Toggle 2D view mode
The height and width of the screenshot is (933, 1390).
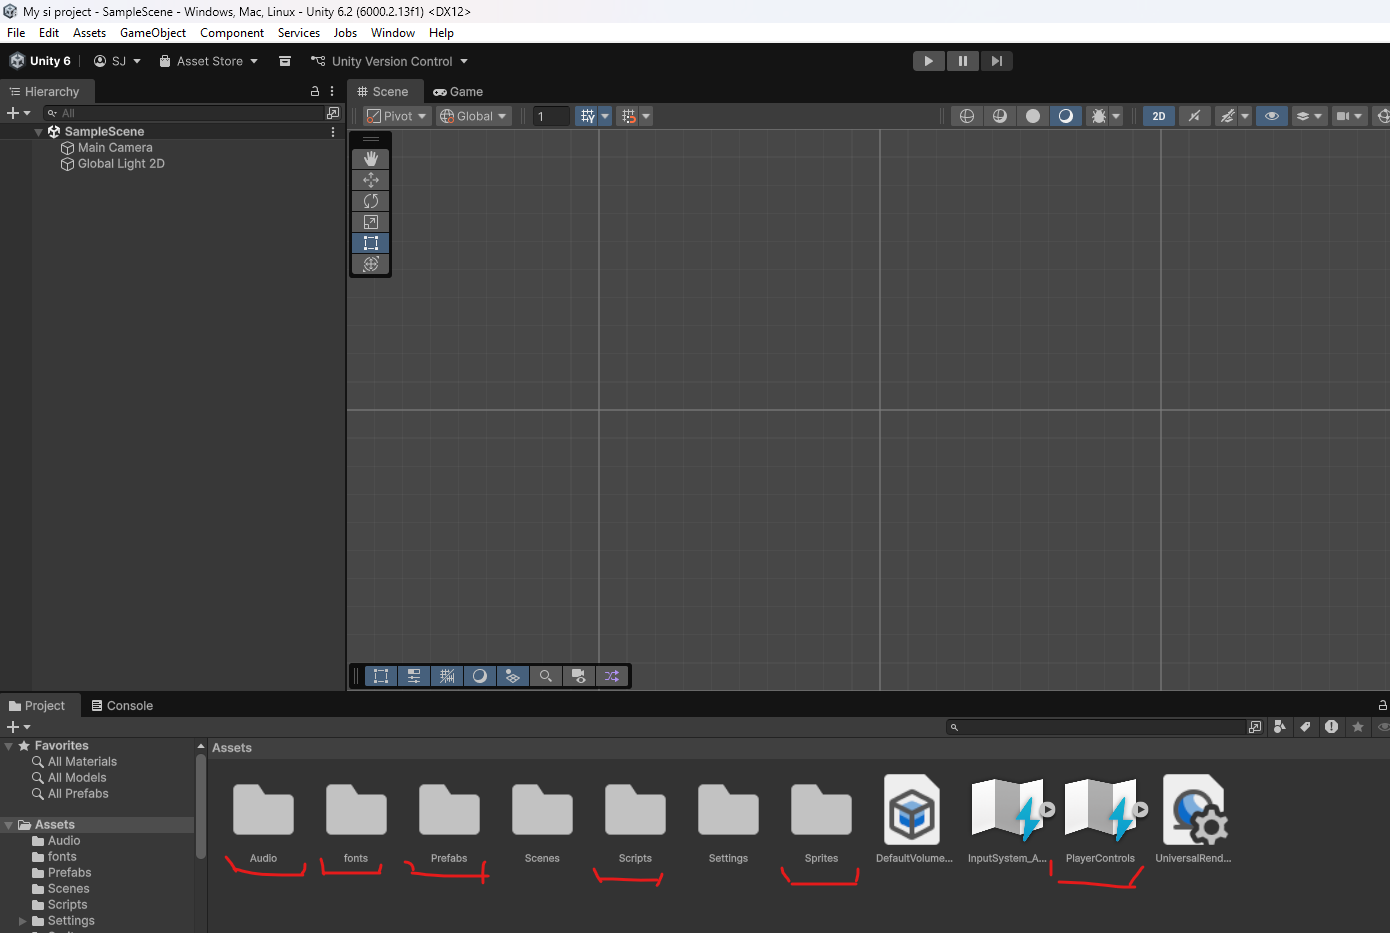tap(1159, 116)
